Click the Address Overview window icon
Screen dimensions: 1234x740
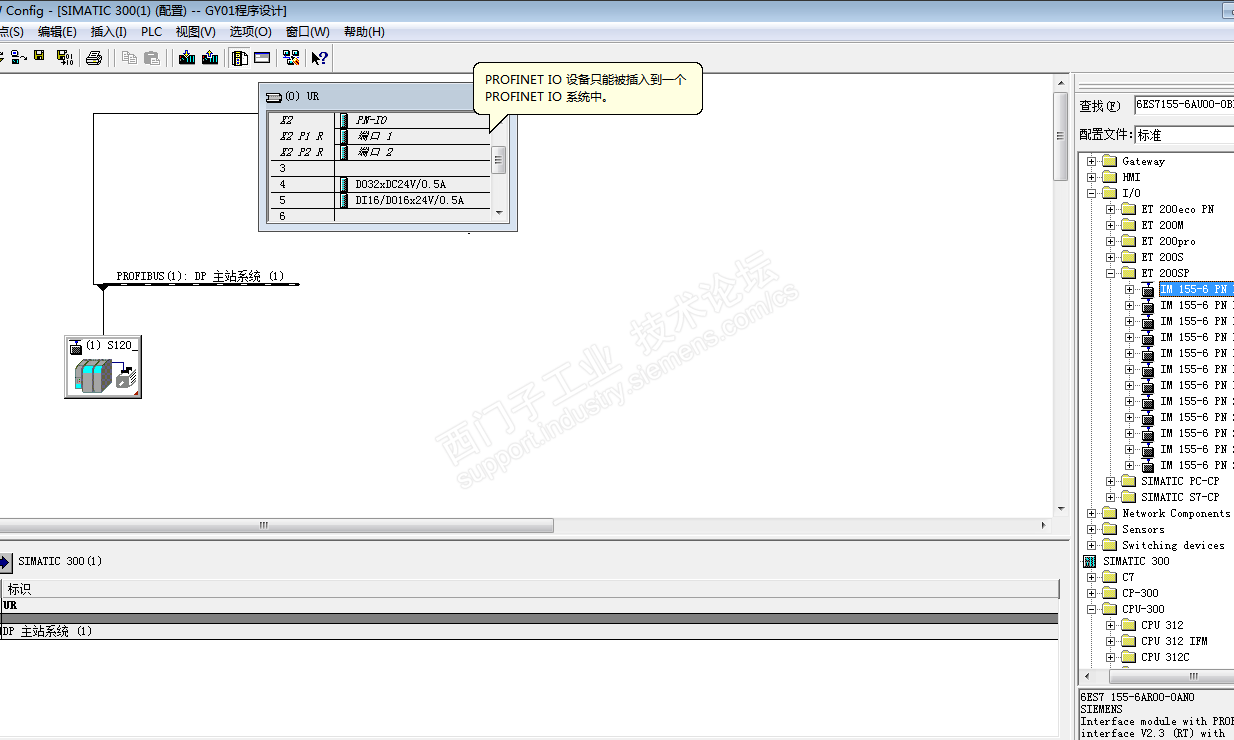[262, 57]
